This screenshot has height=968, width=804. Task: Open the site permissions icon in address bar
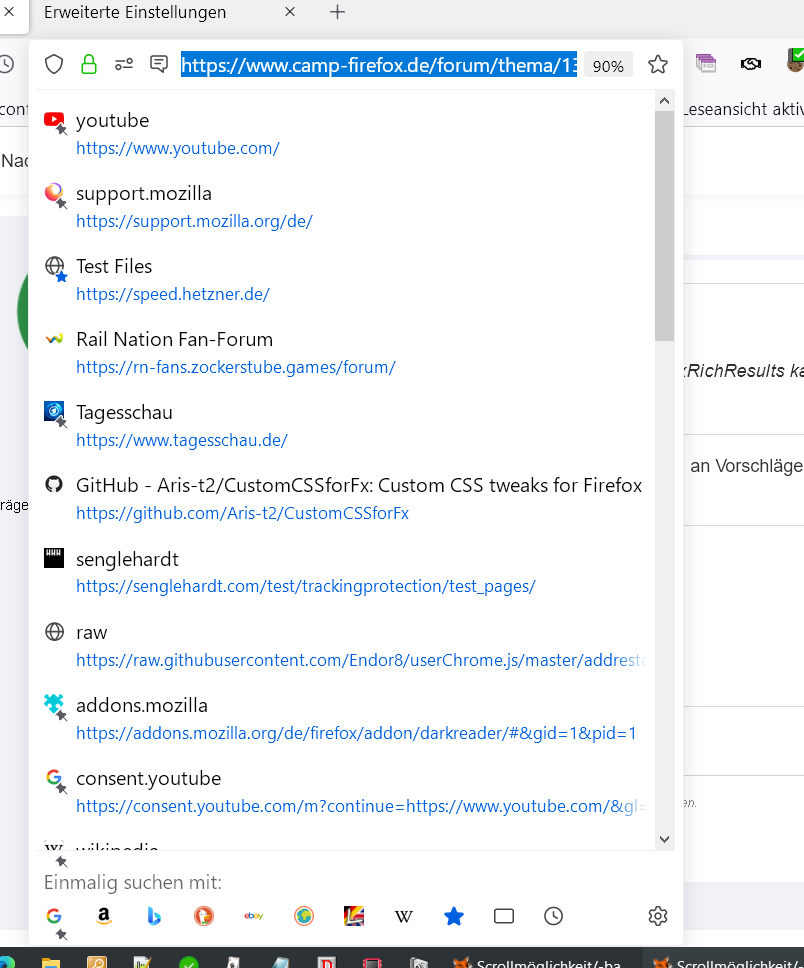tap(124, 65)
